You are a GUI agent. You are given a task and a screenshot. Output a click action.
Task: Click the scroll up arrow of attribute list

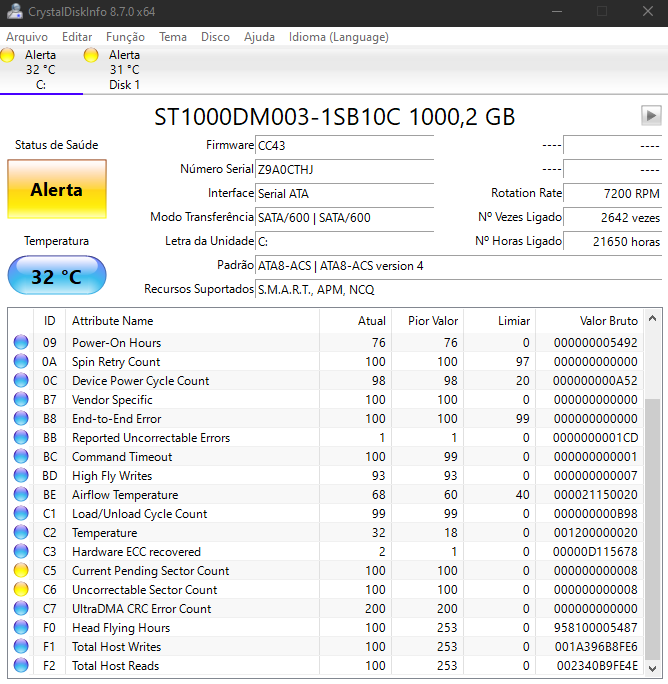(x=652, y=318)
